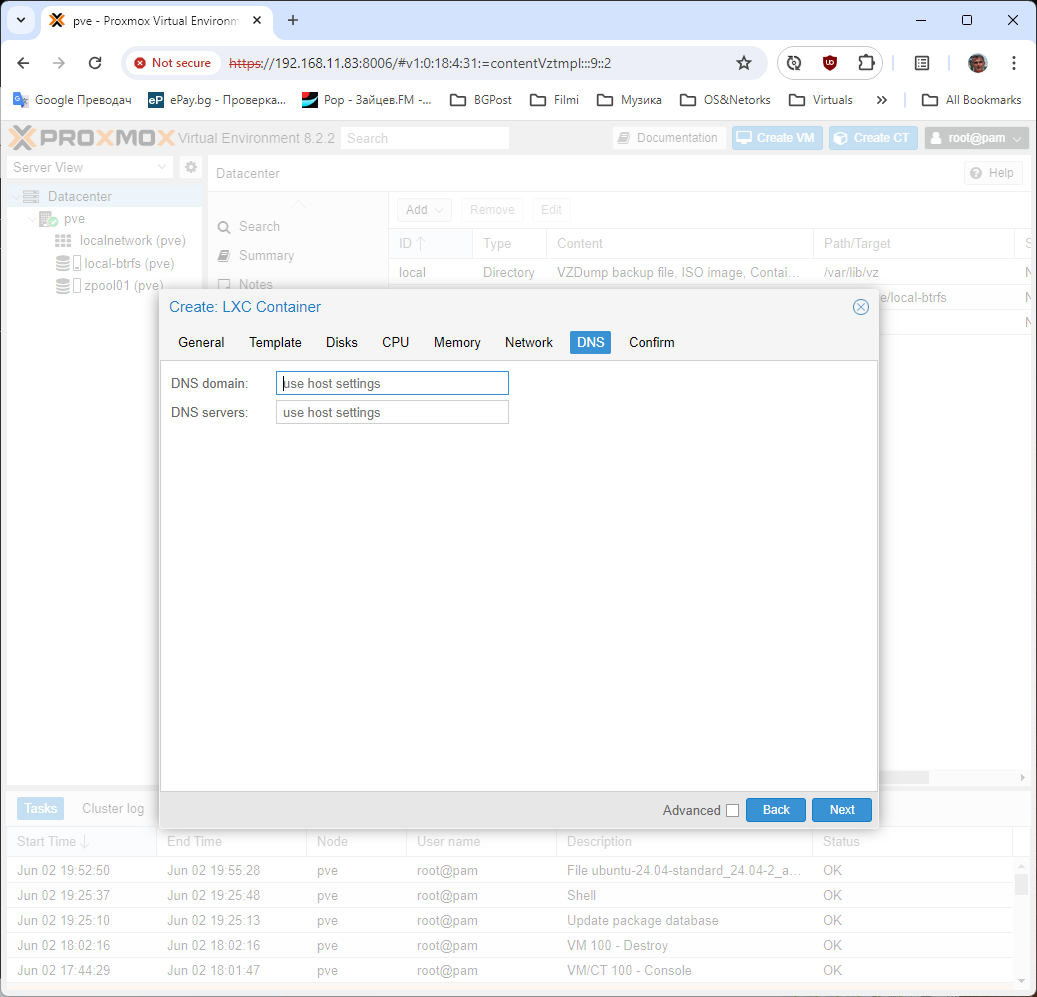Select zpool01 (pve) storage
Viewport: 1037px width, 997px height.
[123, 286]
